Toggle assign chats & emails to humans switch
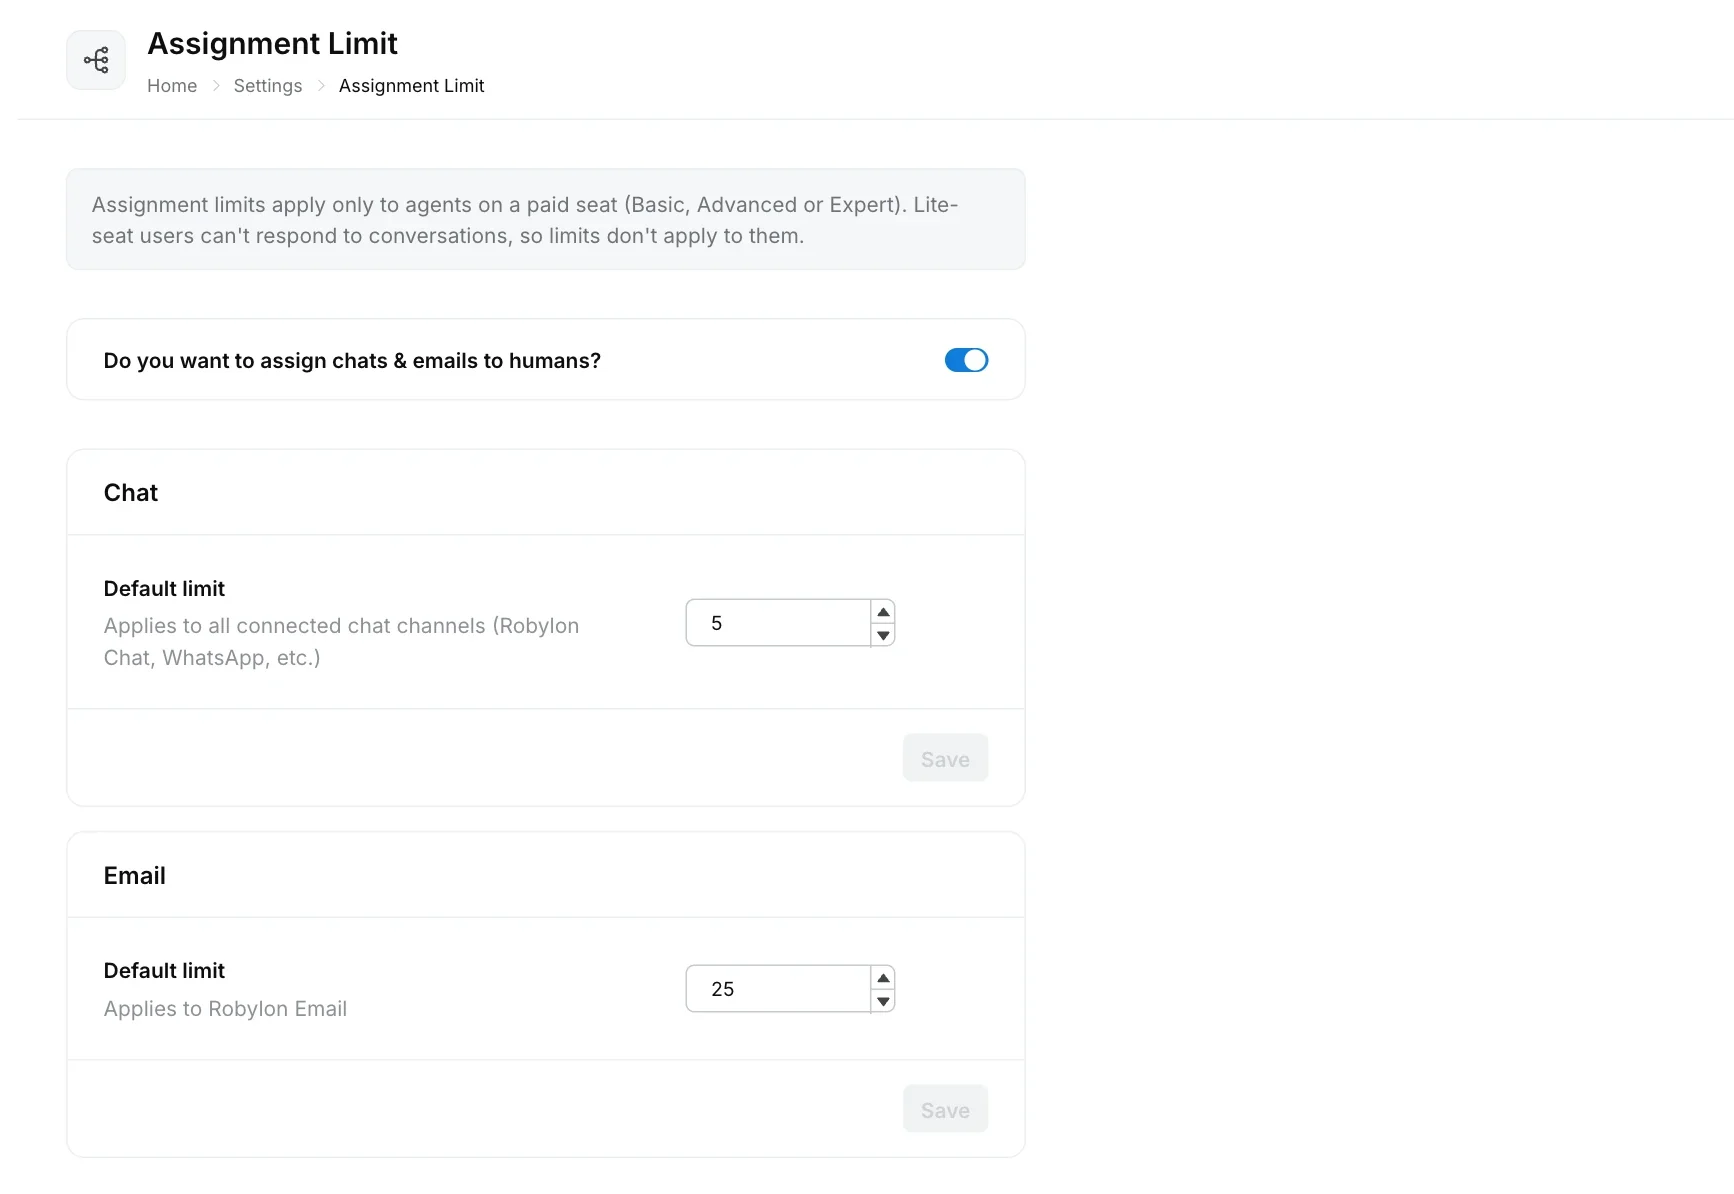 966,360
